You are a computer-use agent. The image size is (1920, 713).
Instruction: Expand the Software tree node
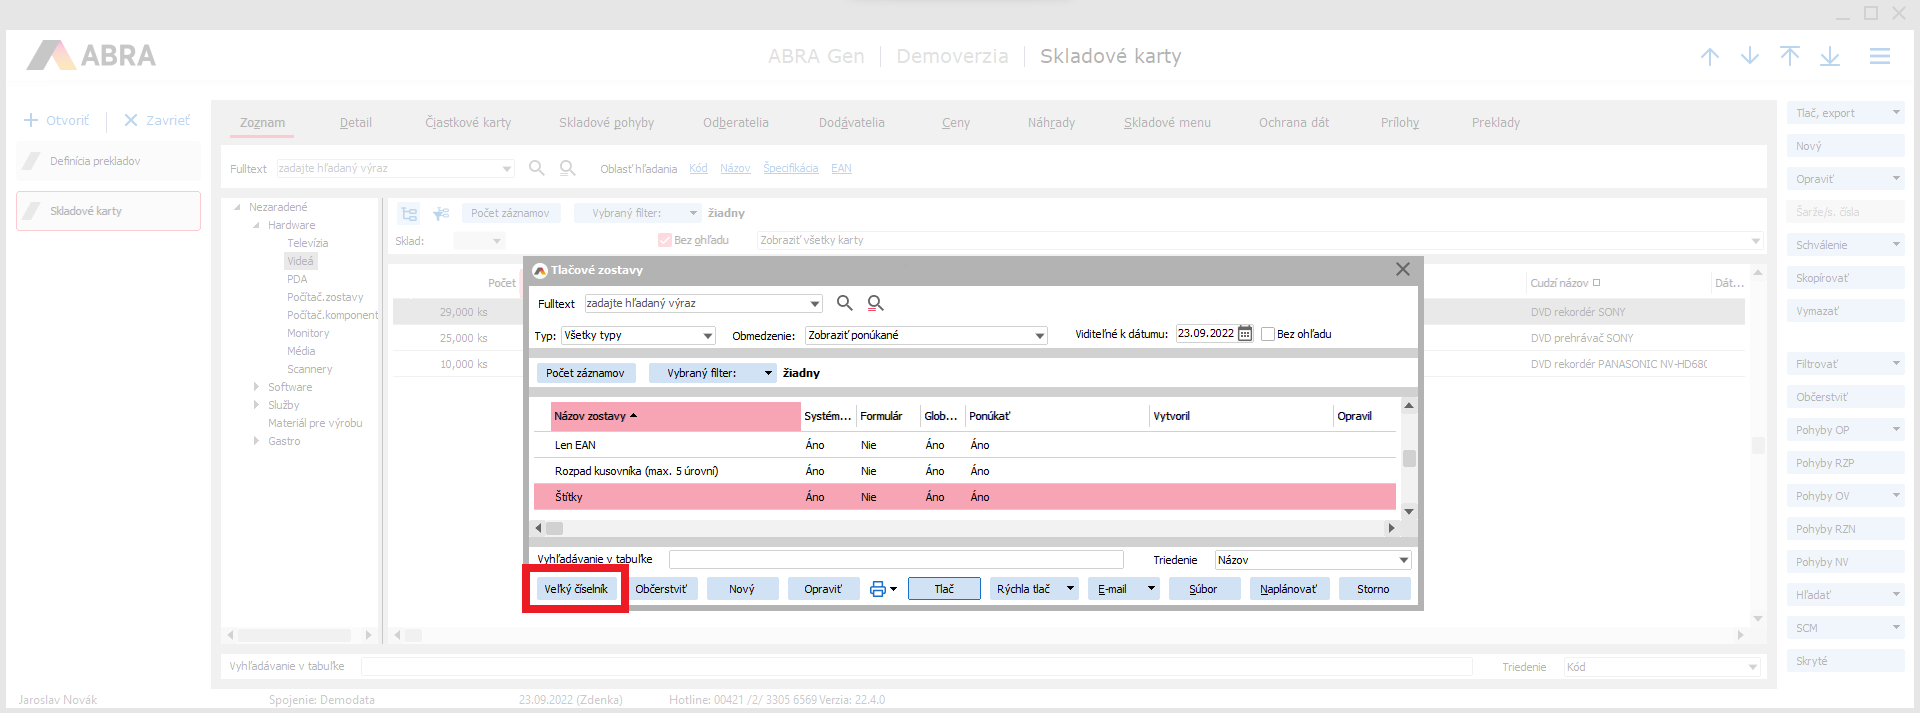pos(256,387)
